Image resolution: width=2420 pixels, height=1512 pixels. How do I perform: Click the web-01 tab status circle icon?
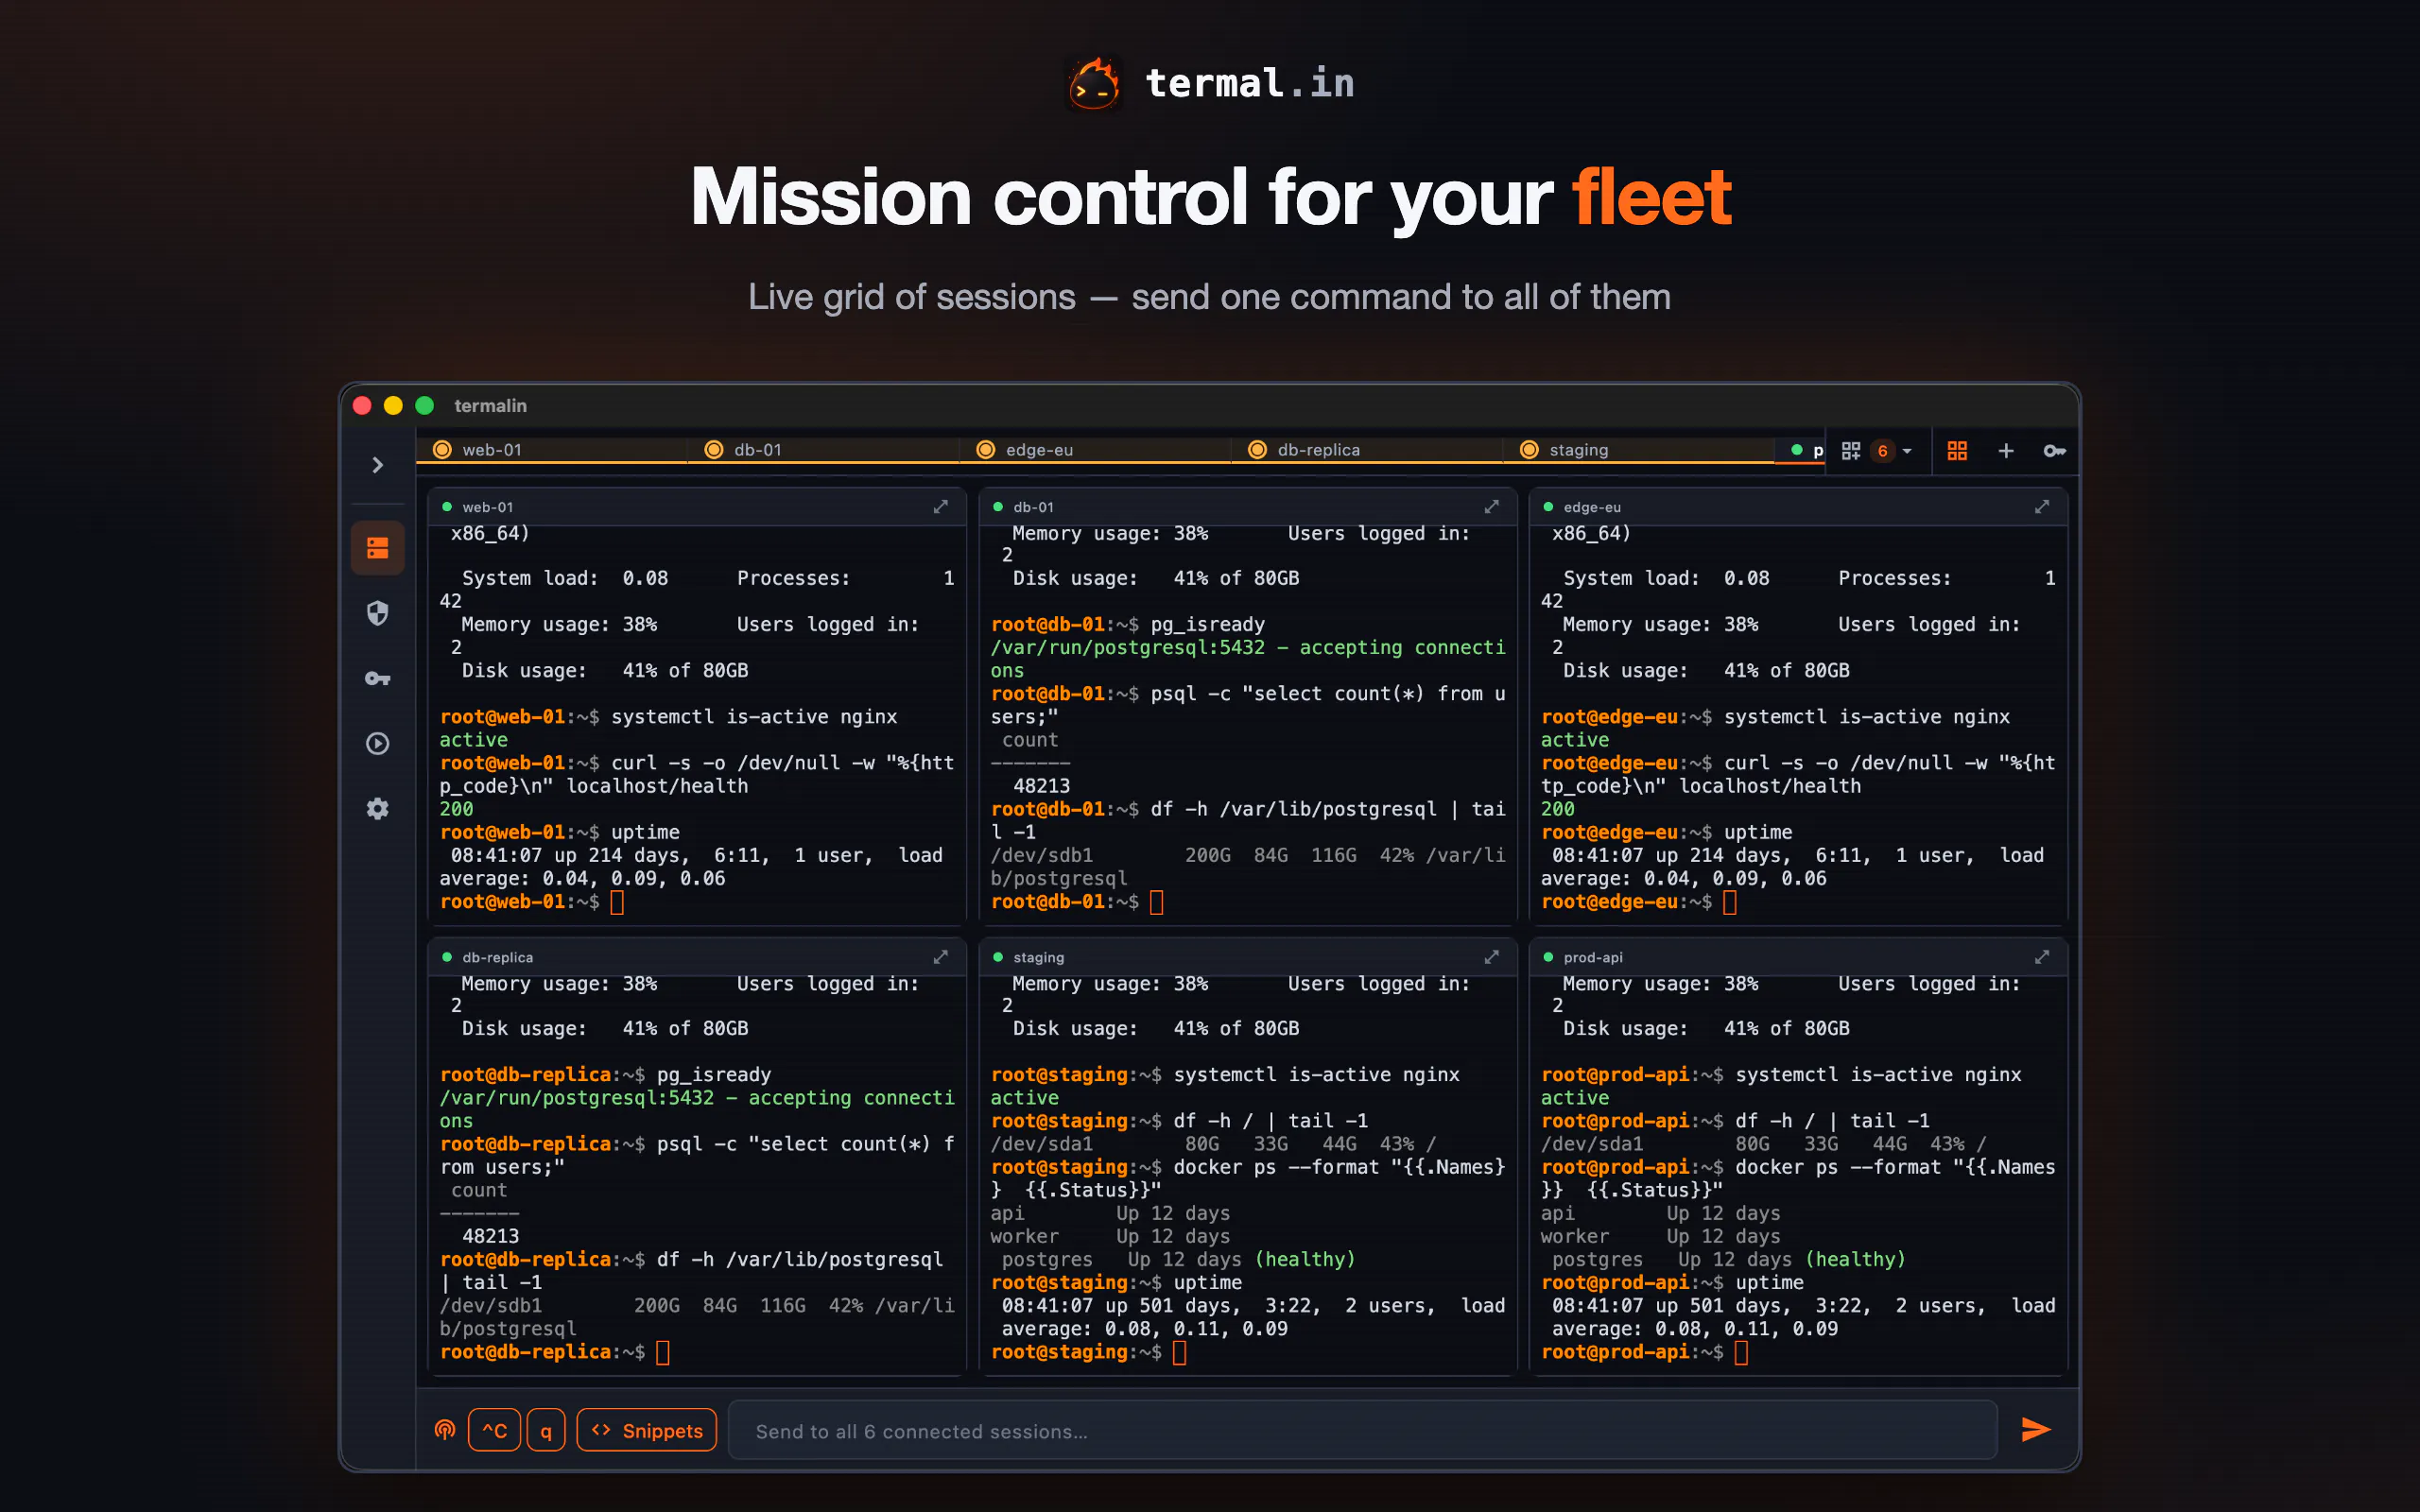click(442, 450)
